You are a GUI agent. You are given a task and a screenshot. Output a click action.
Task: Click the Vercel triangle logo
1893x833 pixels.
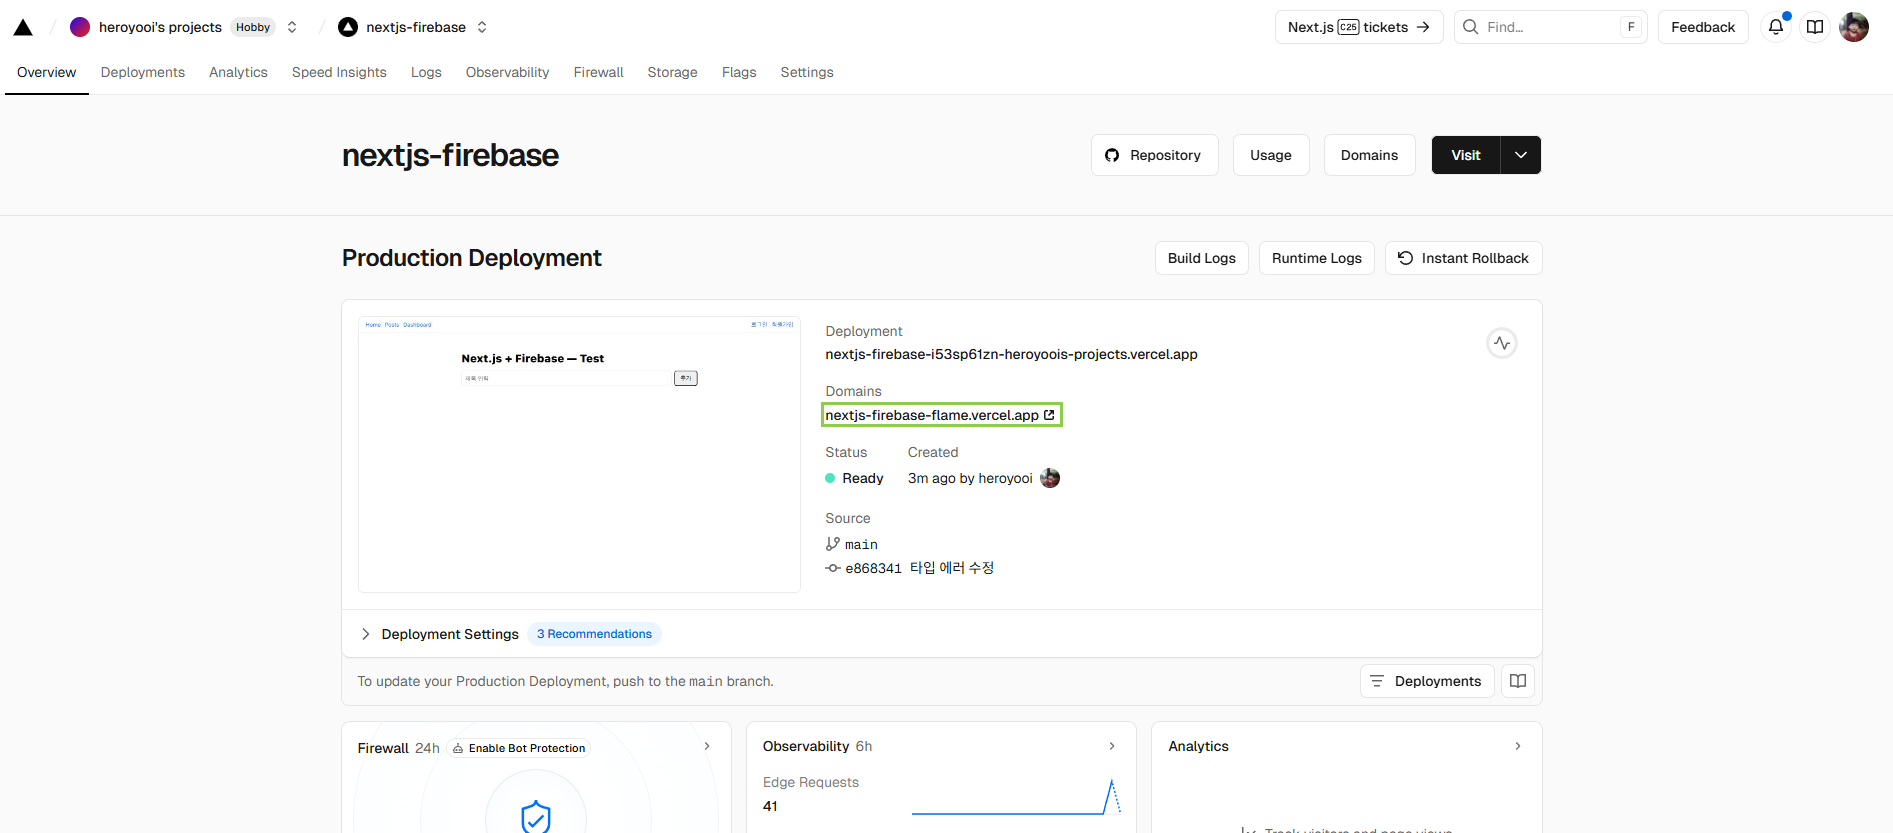coord(23,27)
